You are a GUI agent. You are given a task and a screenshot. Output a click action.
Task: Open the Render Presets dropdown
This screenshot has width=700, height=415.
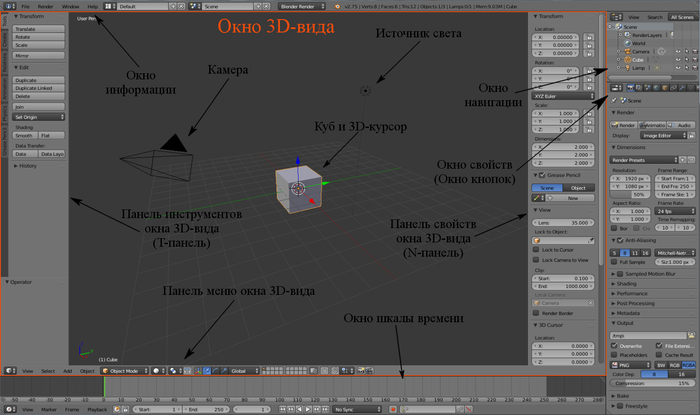(644, 160)
